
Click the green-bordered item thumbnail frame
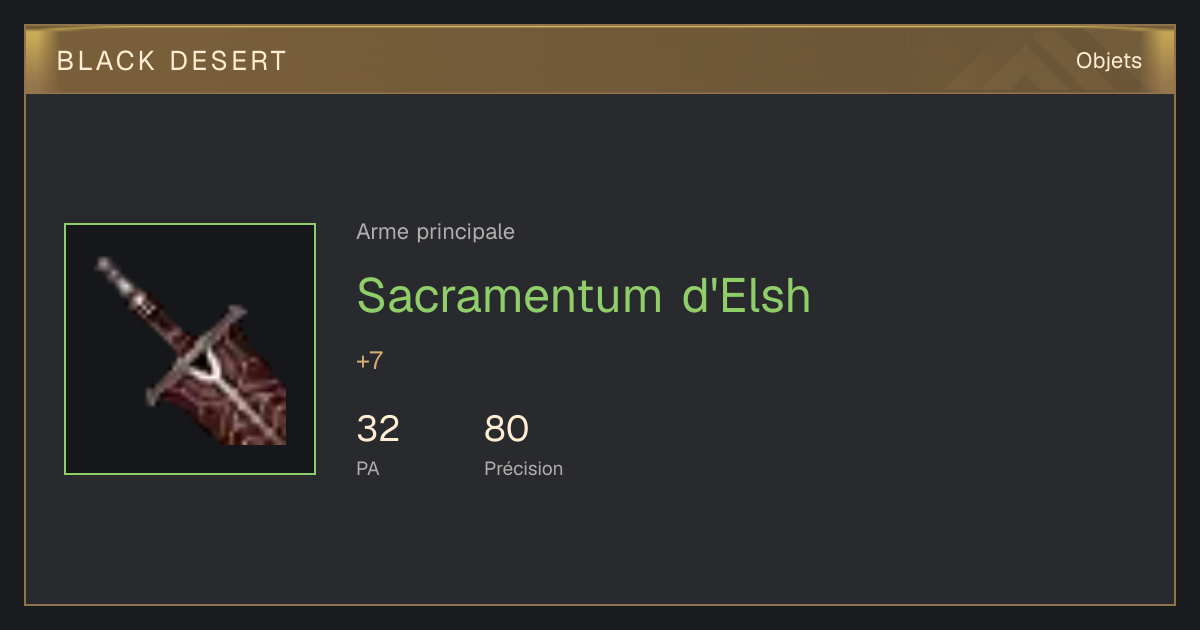(x=190, y=349)
